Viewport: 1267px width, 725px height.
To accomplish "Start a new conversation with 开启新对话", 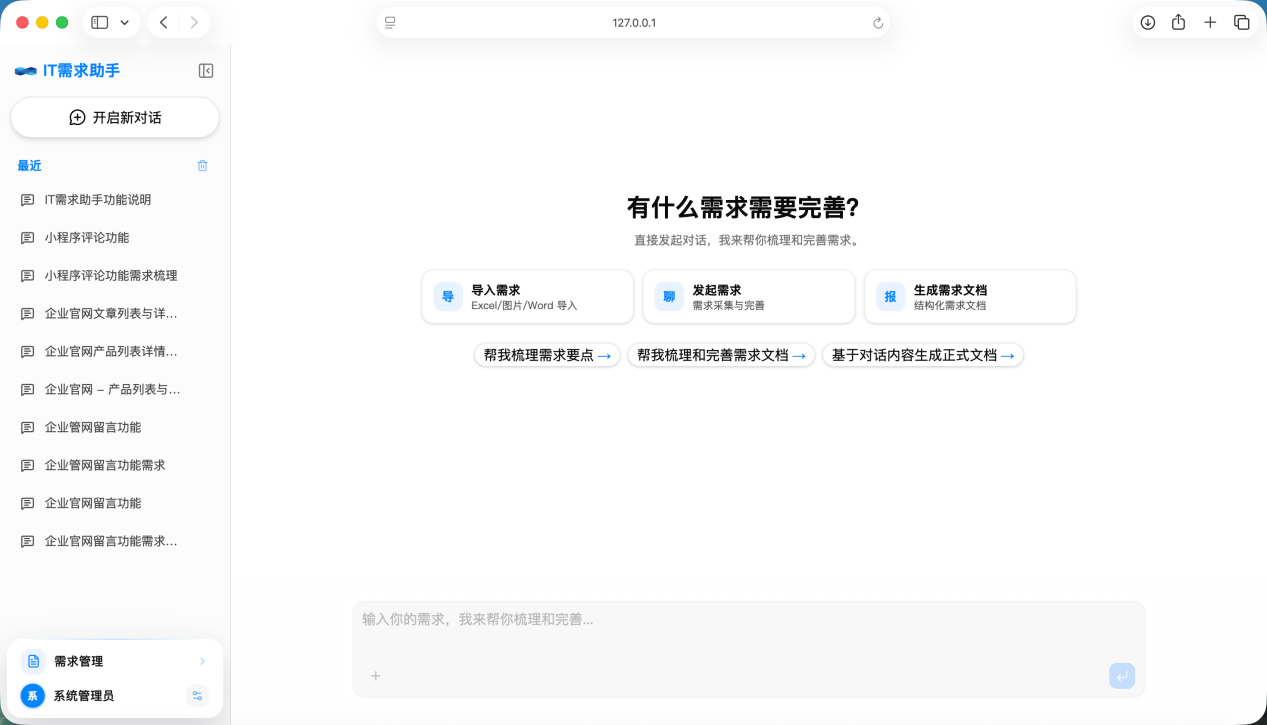I will tap(115, 117).
